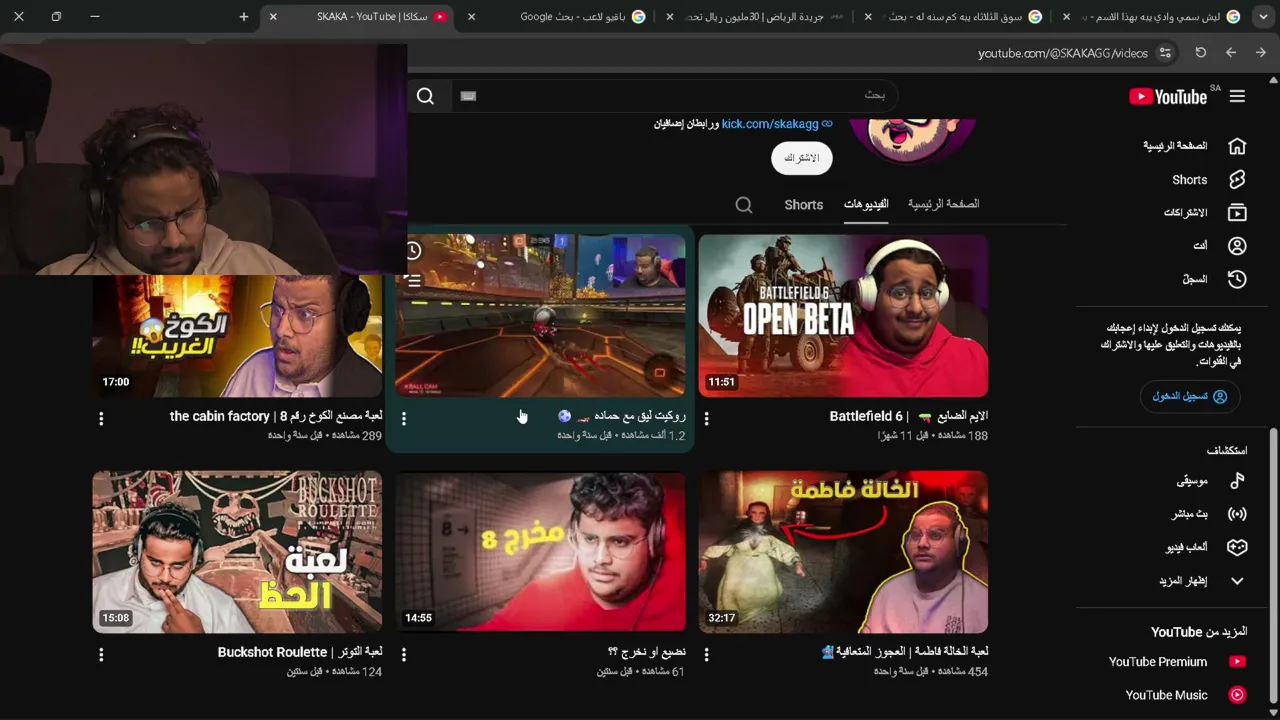This screenshot has height=720, width=1280.
Task: Open the 'مخرج 8' video thumbnail
Action: [x=540, y=552]
